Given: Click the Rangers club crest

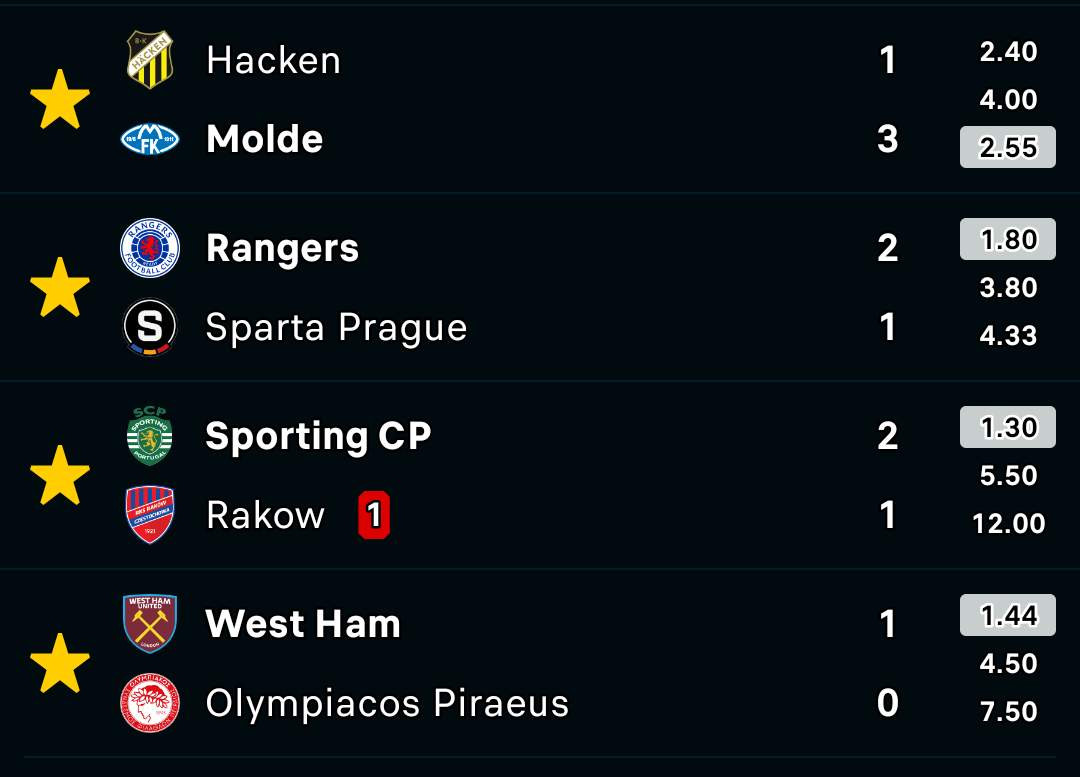Looking at the screenshot, I should click(150, 248).
